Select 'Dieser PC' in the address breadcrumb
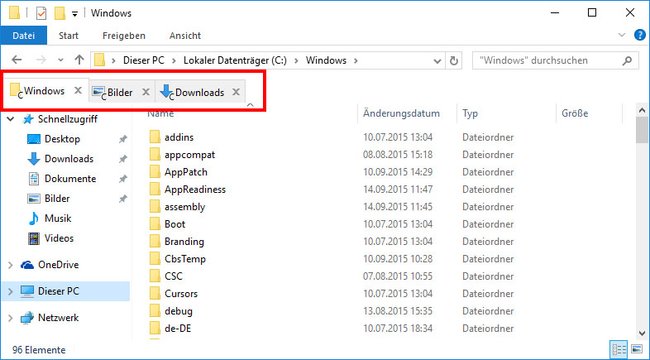This screenshot has height=360, width=650. 143,61
